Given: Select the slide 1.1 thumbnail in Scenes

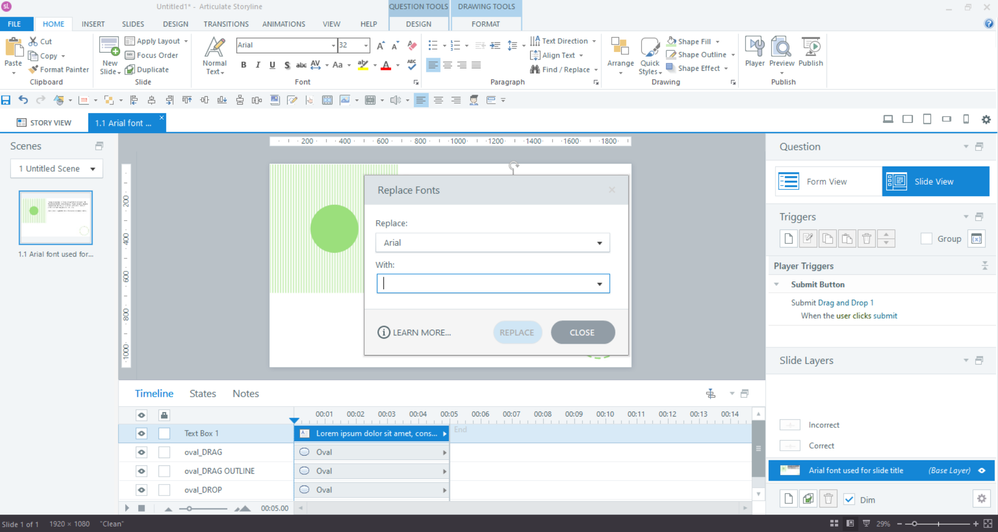Looking at the screenshot, I should 56,217.
